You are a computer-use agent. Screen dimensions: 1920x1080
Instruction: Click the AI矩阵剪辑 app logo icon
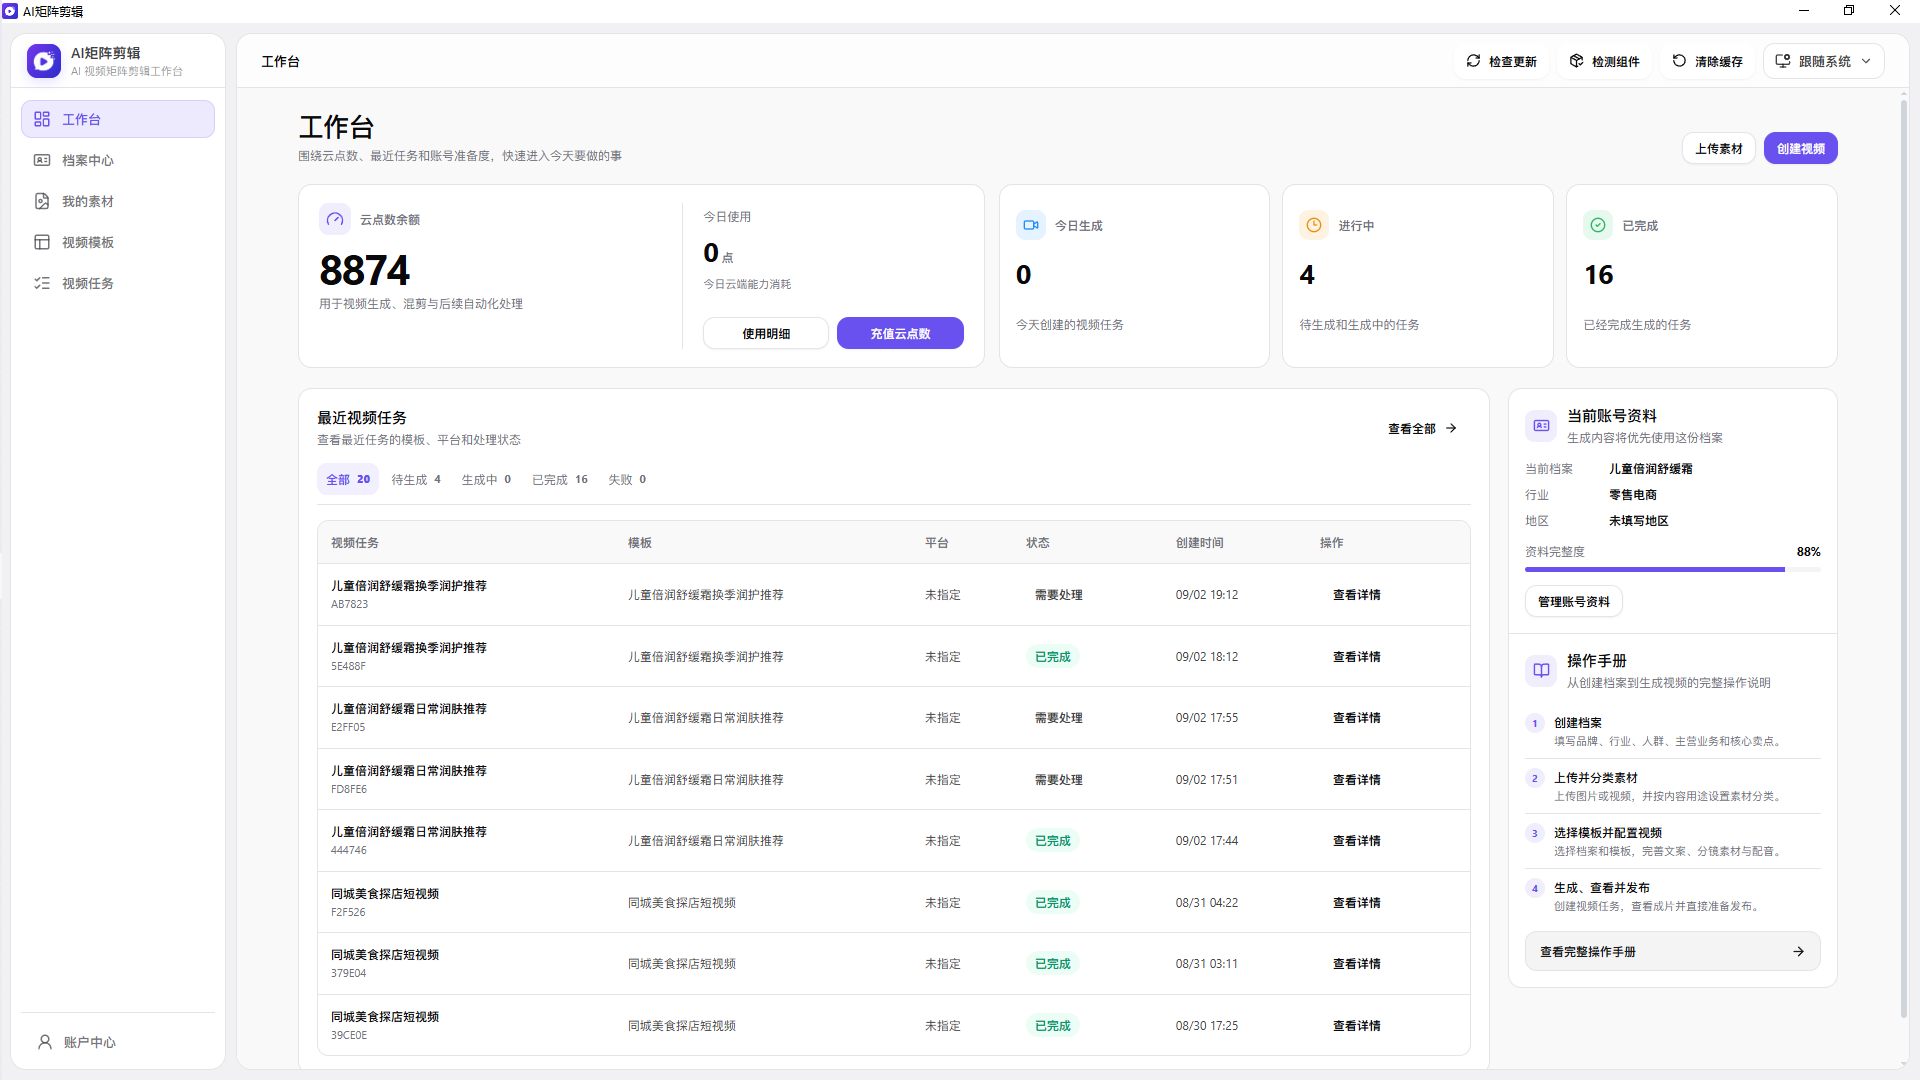pos(43,61)
